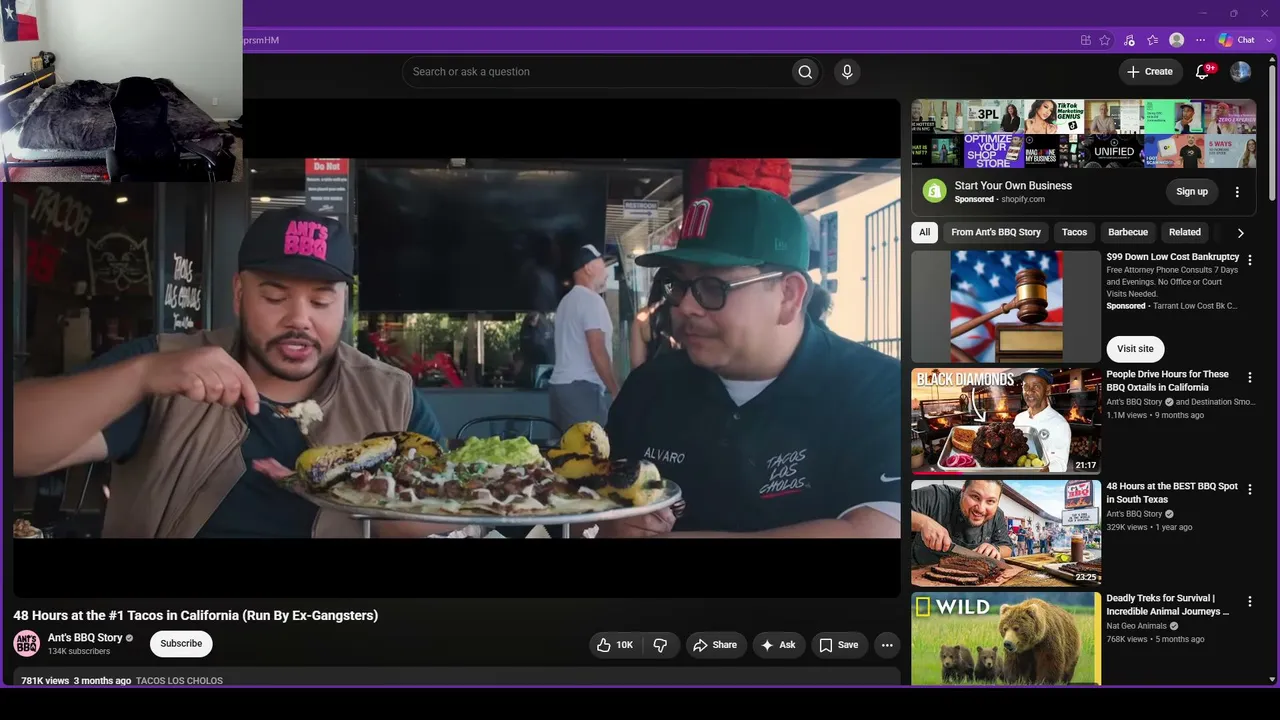The width and height of the screenshot is (1280, 720).
Task: Select the All filter chip
Action: coord(924,232)
